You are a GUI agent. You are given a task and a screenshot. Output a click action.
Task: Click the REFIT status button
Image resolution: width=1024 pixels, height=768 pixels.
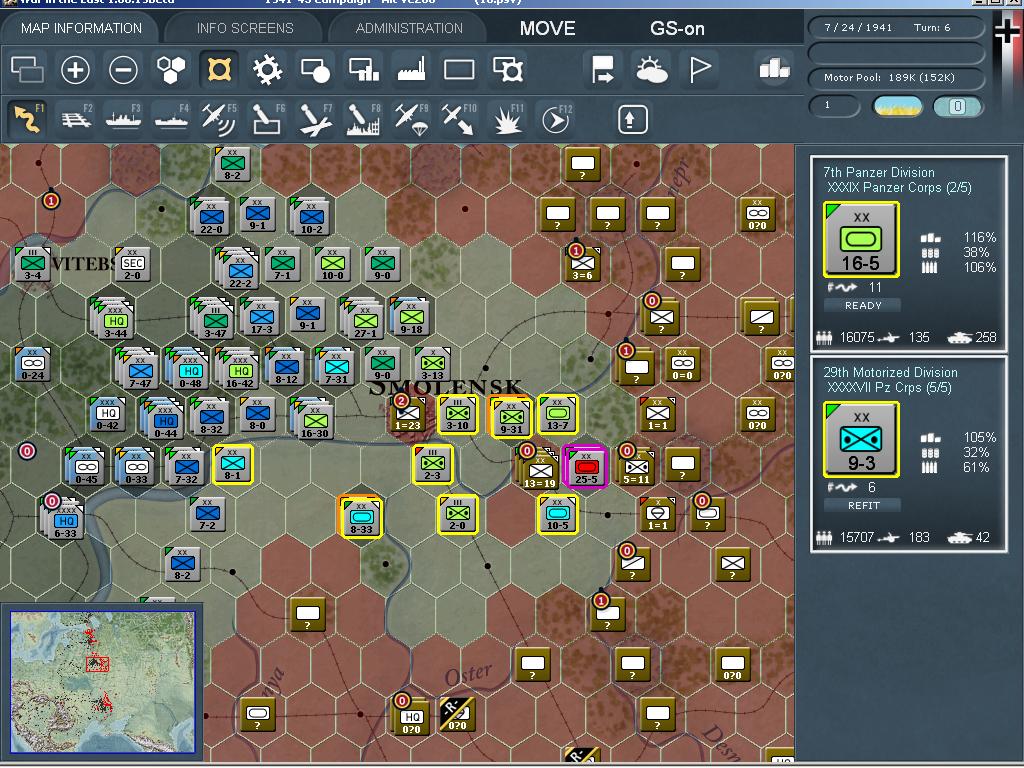coord(863,505)
